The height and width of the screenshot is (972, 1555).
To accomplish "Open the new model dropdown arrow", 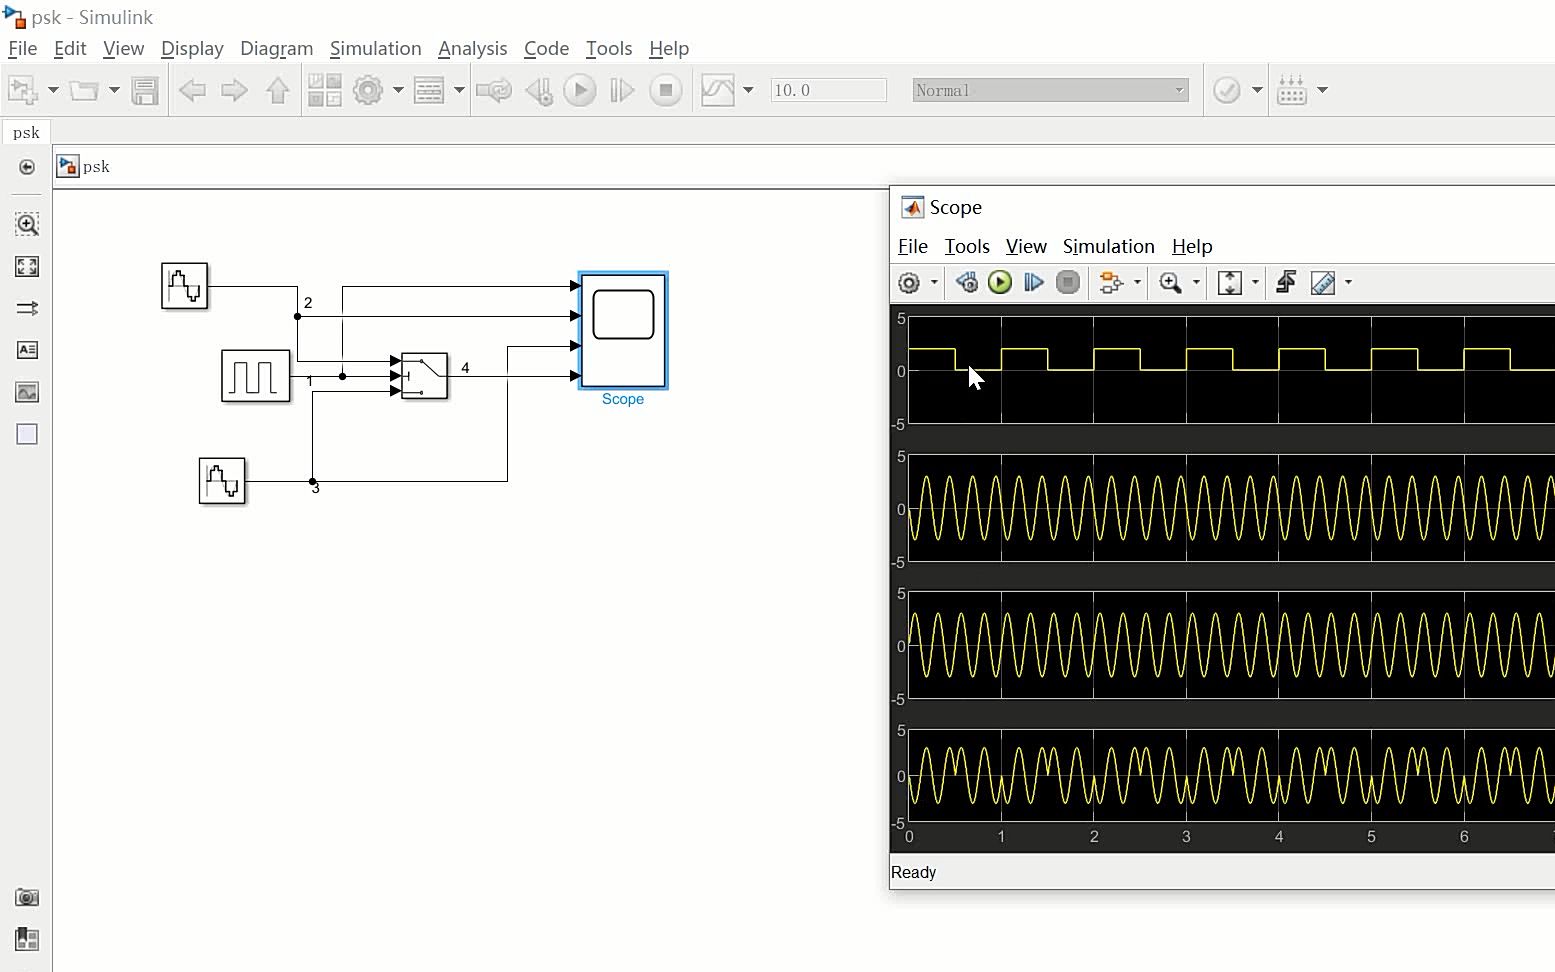I will point(53,90).
